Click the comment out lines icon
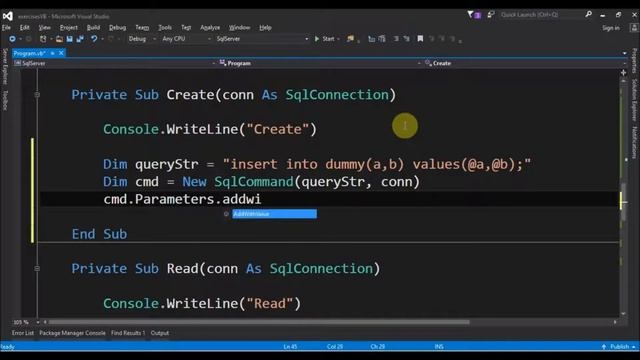This screenshot has height=360, width=640. (371, 39)
